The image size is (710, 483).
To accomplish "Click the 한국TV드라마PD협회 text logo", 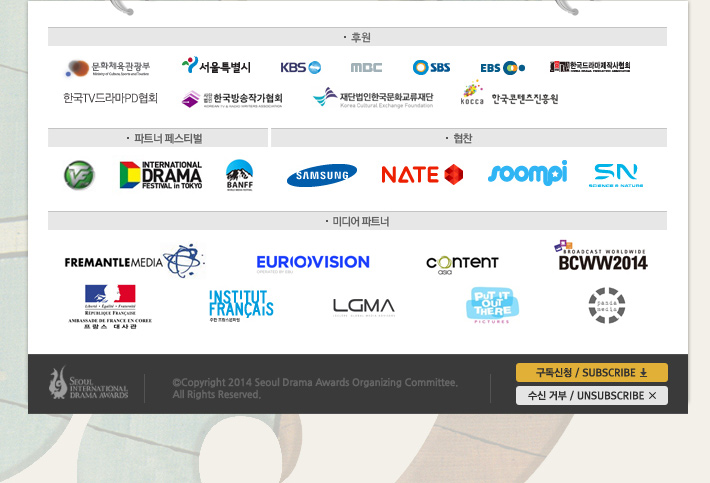I will click(110, 98).
